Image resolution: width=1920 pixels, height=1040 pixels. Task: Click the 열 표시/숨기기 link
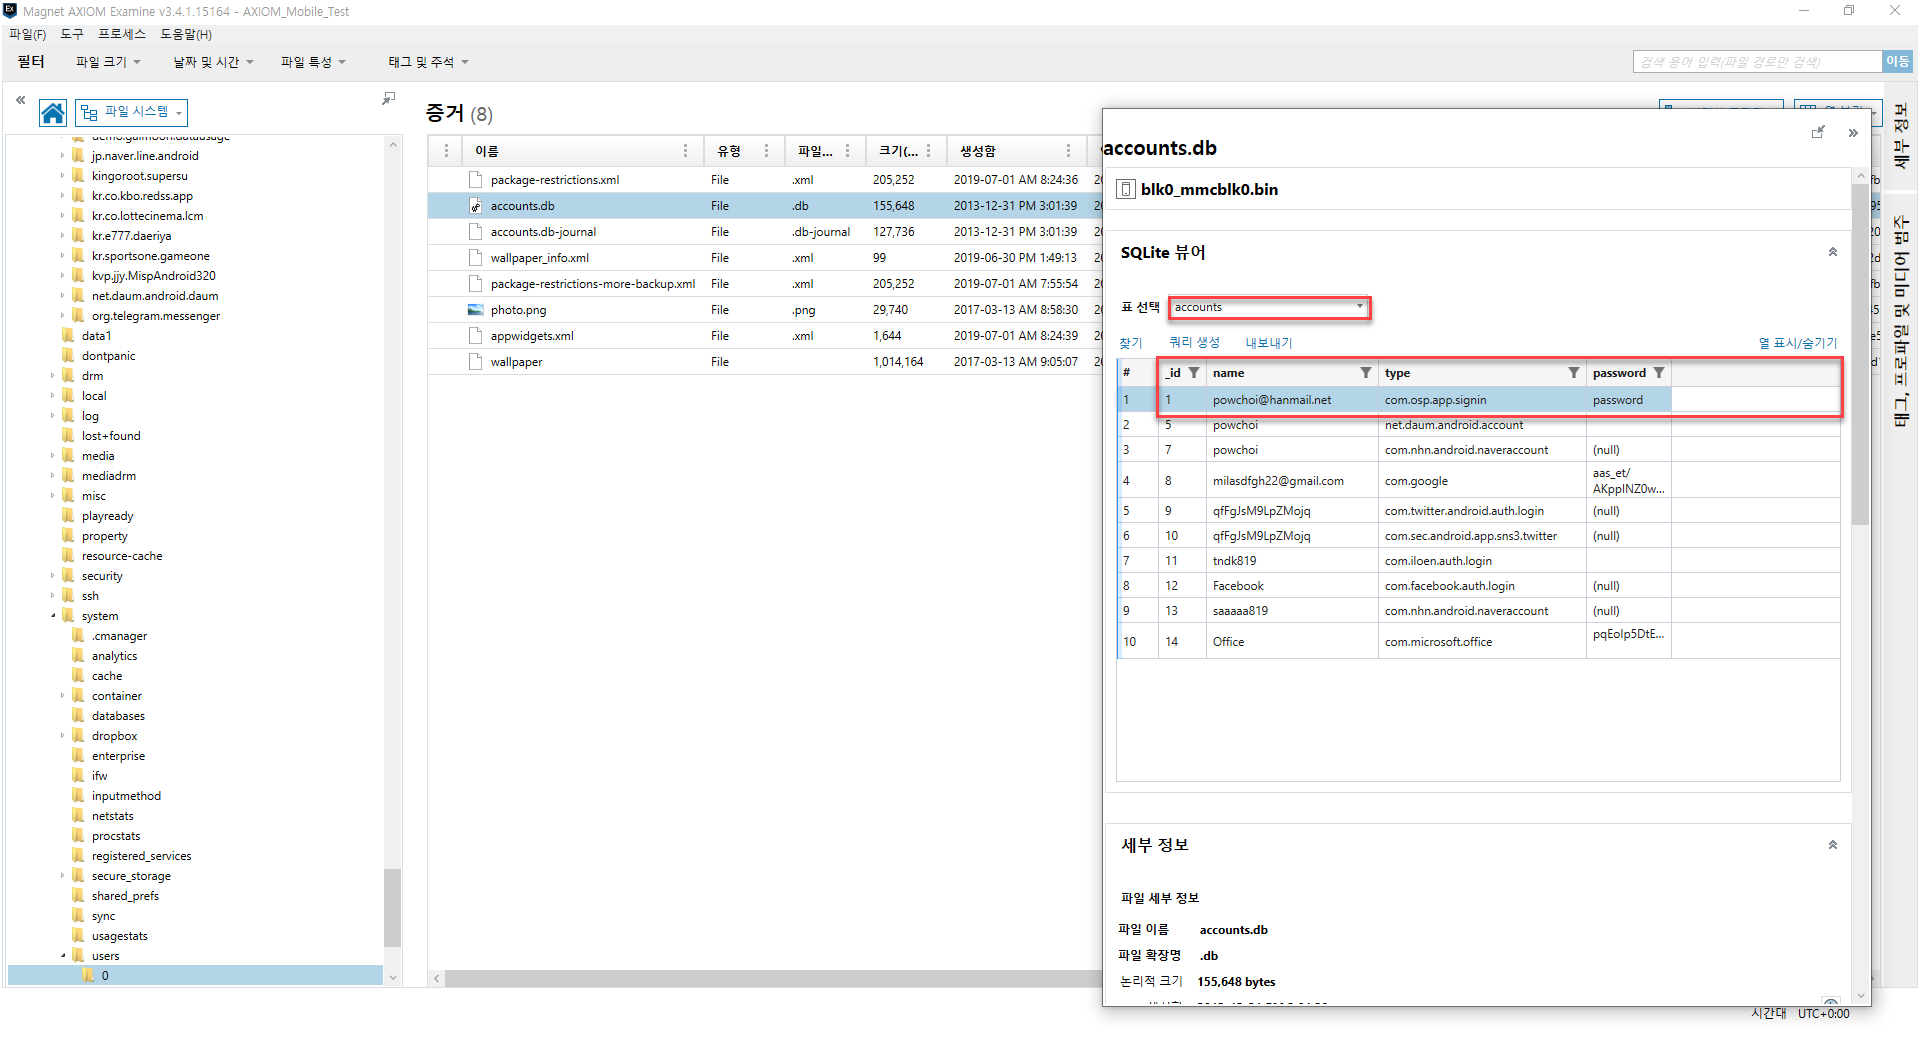[x=1798, y=343]
